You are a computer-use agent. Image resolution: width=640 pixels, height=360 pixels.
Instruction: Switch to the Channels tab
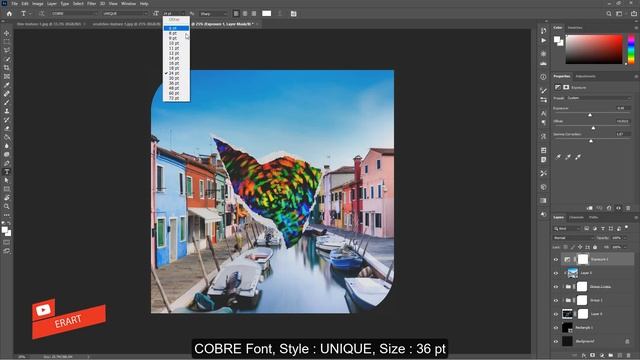coord(576,218)
